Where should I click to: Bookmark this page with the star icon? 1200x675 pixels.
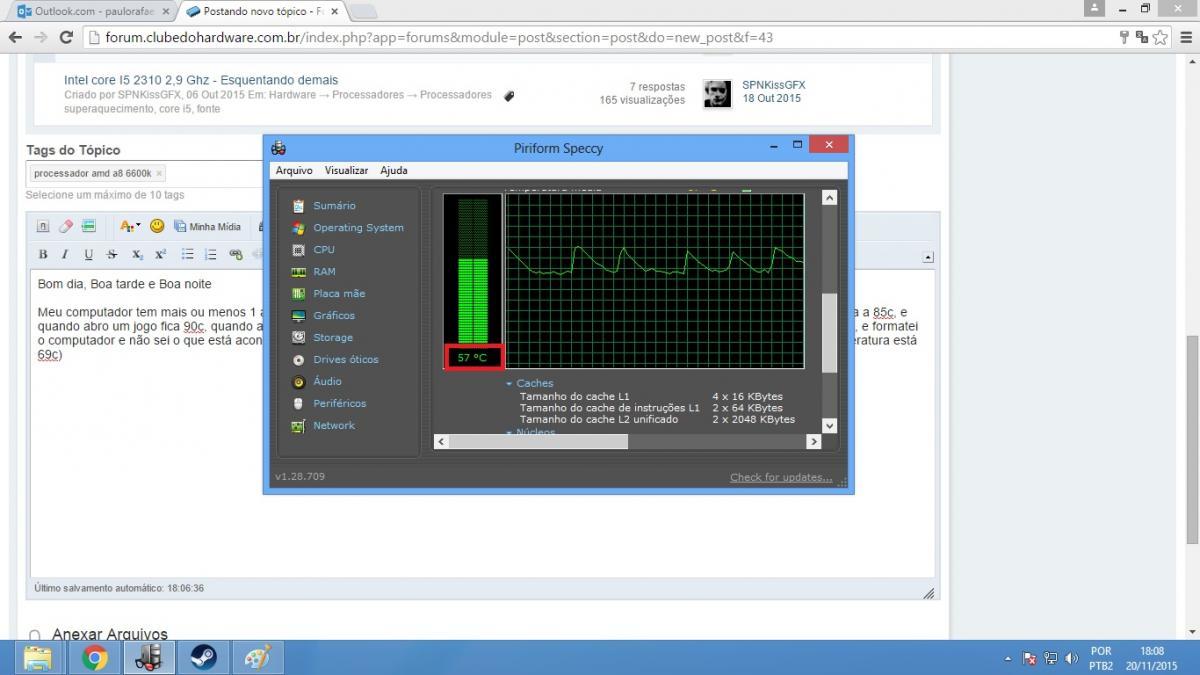pos(1160,37)
